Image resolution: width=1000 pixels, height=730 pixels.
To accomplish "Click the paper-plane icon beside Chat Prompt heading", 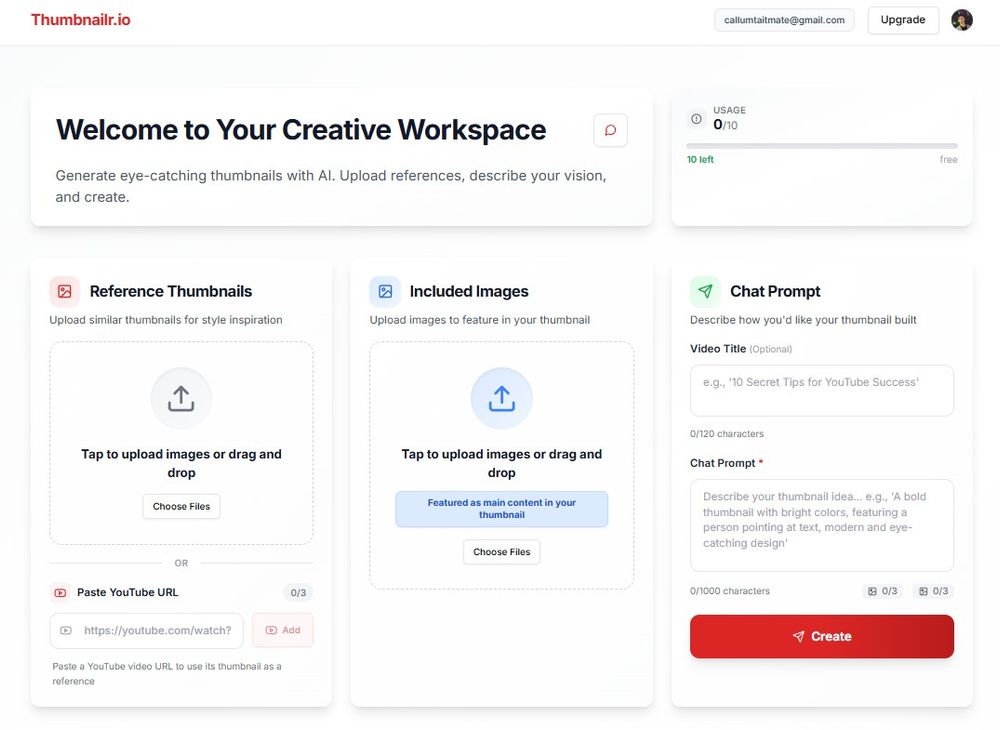I will 706,291.
